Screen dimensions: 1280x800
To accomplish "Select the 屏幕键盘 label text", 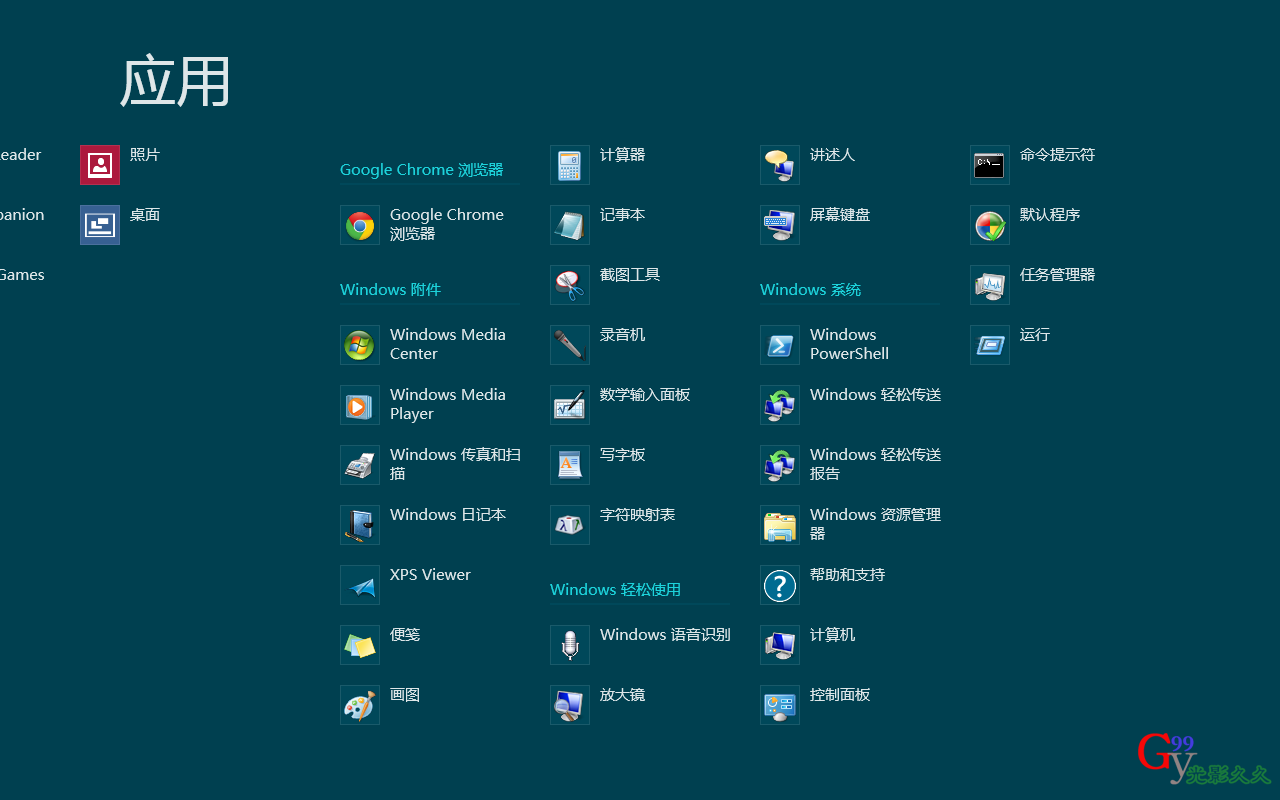I will 840,215.
